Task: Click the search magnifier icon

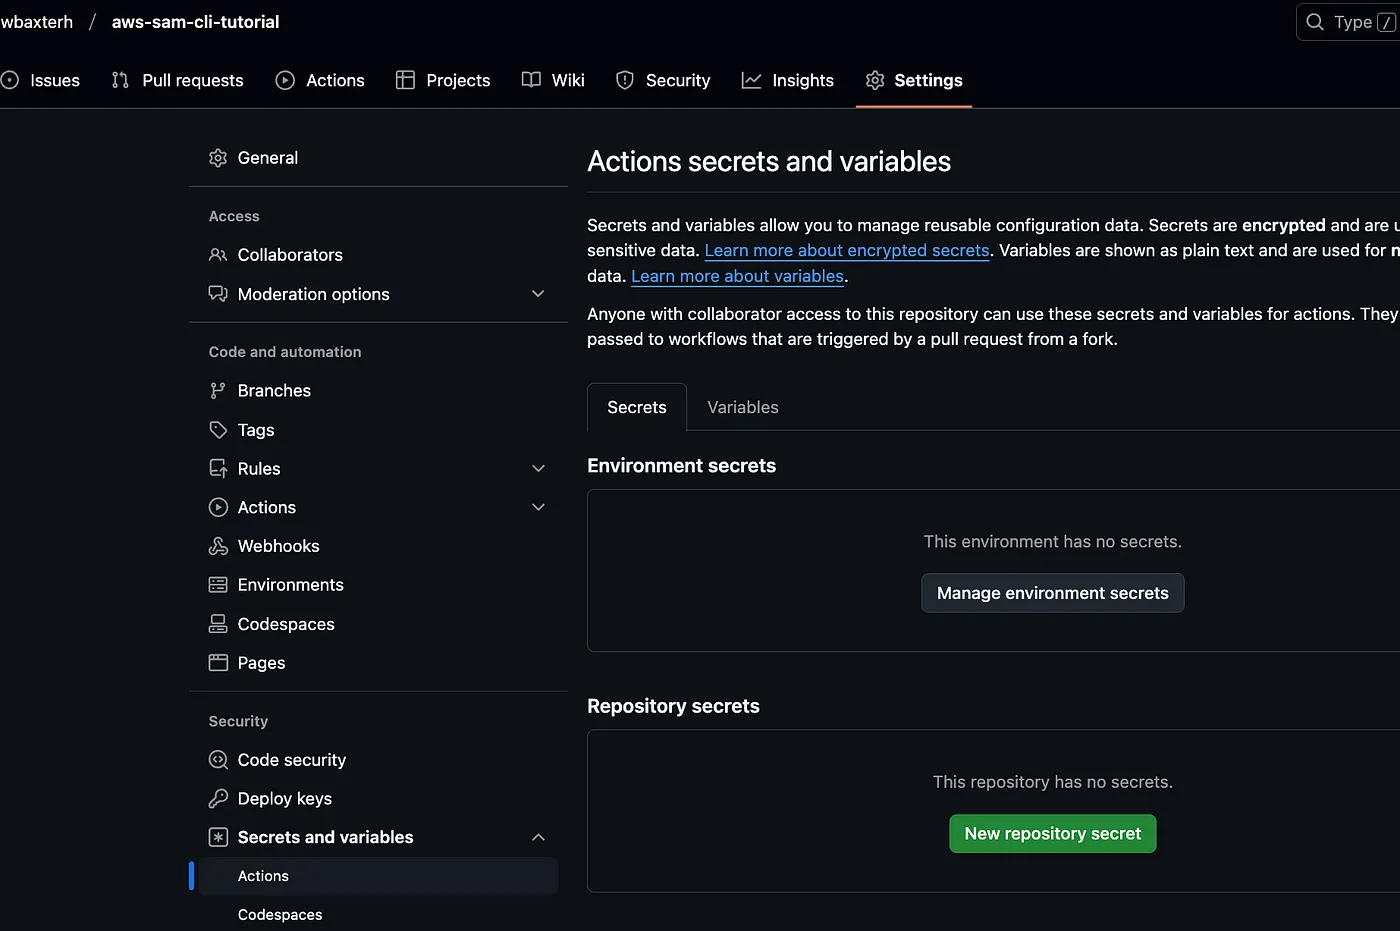Action: (x=1315, y=22)
